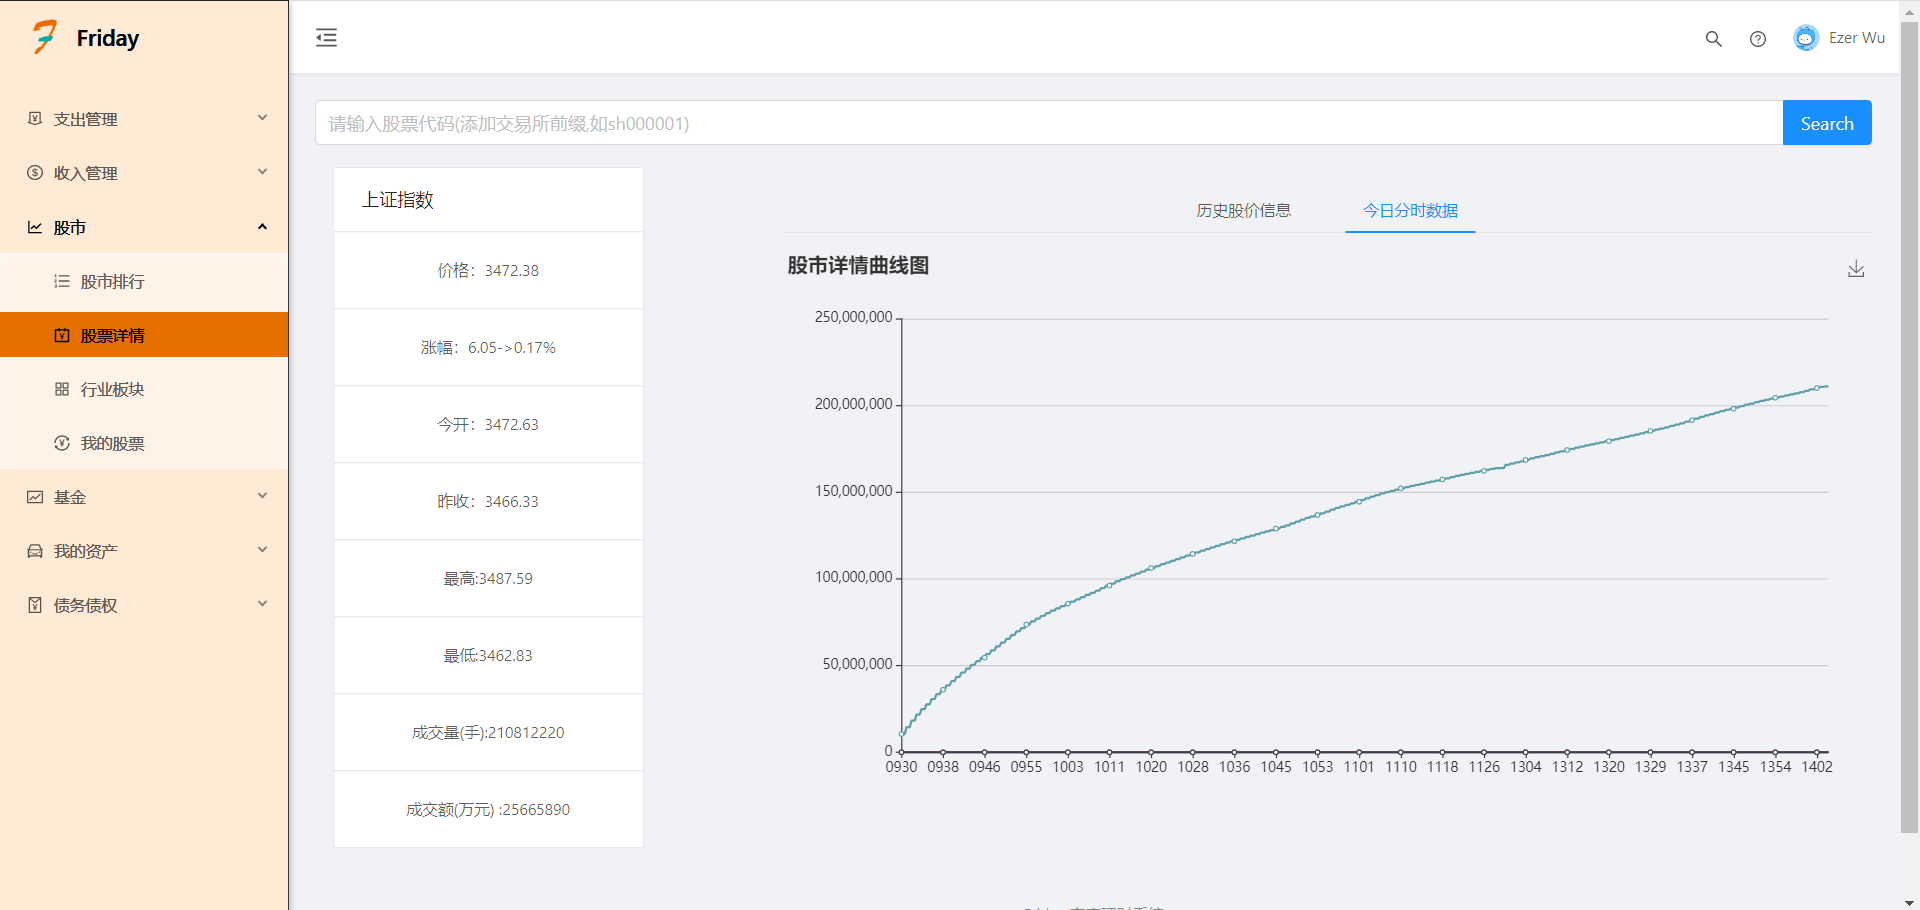Expand the 基金 menu
1920x910 pixels.
click(144, 497)
